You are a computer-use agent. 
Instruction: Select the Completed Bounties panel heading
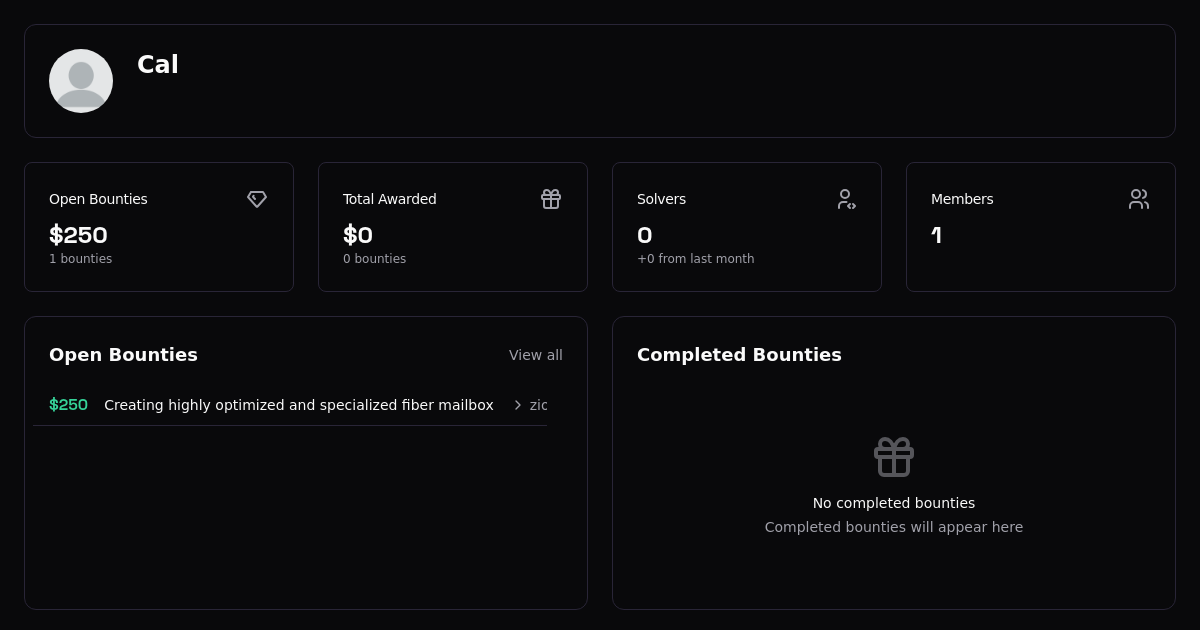coord(739,355)
